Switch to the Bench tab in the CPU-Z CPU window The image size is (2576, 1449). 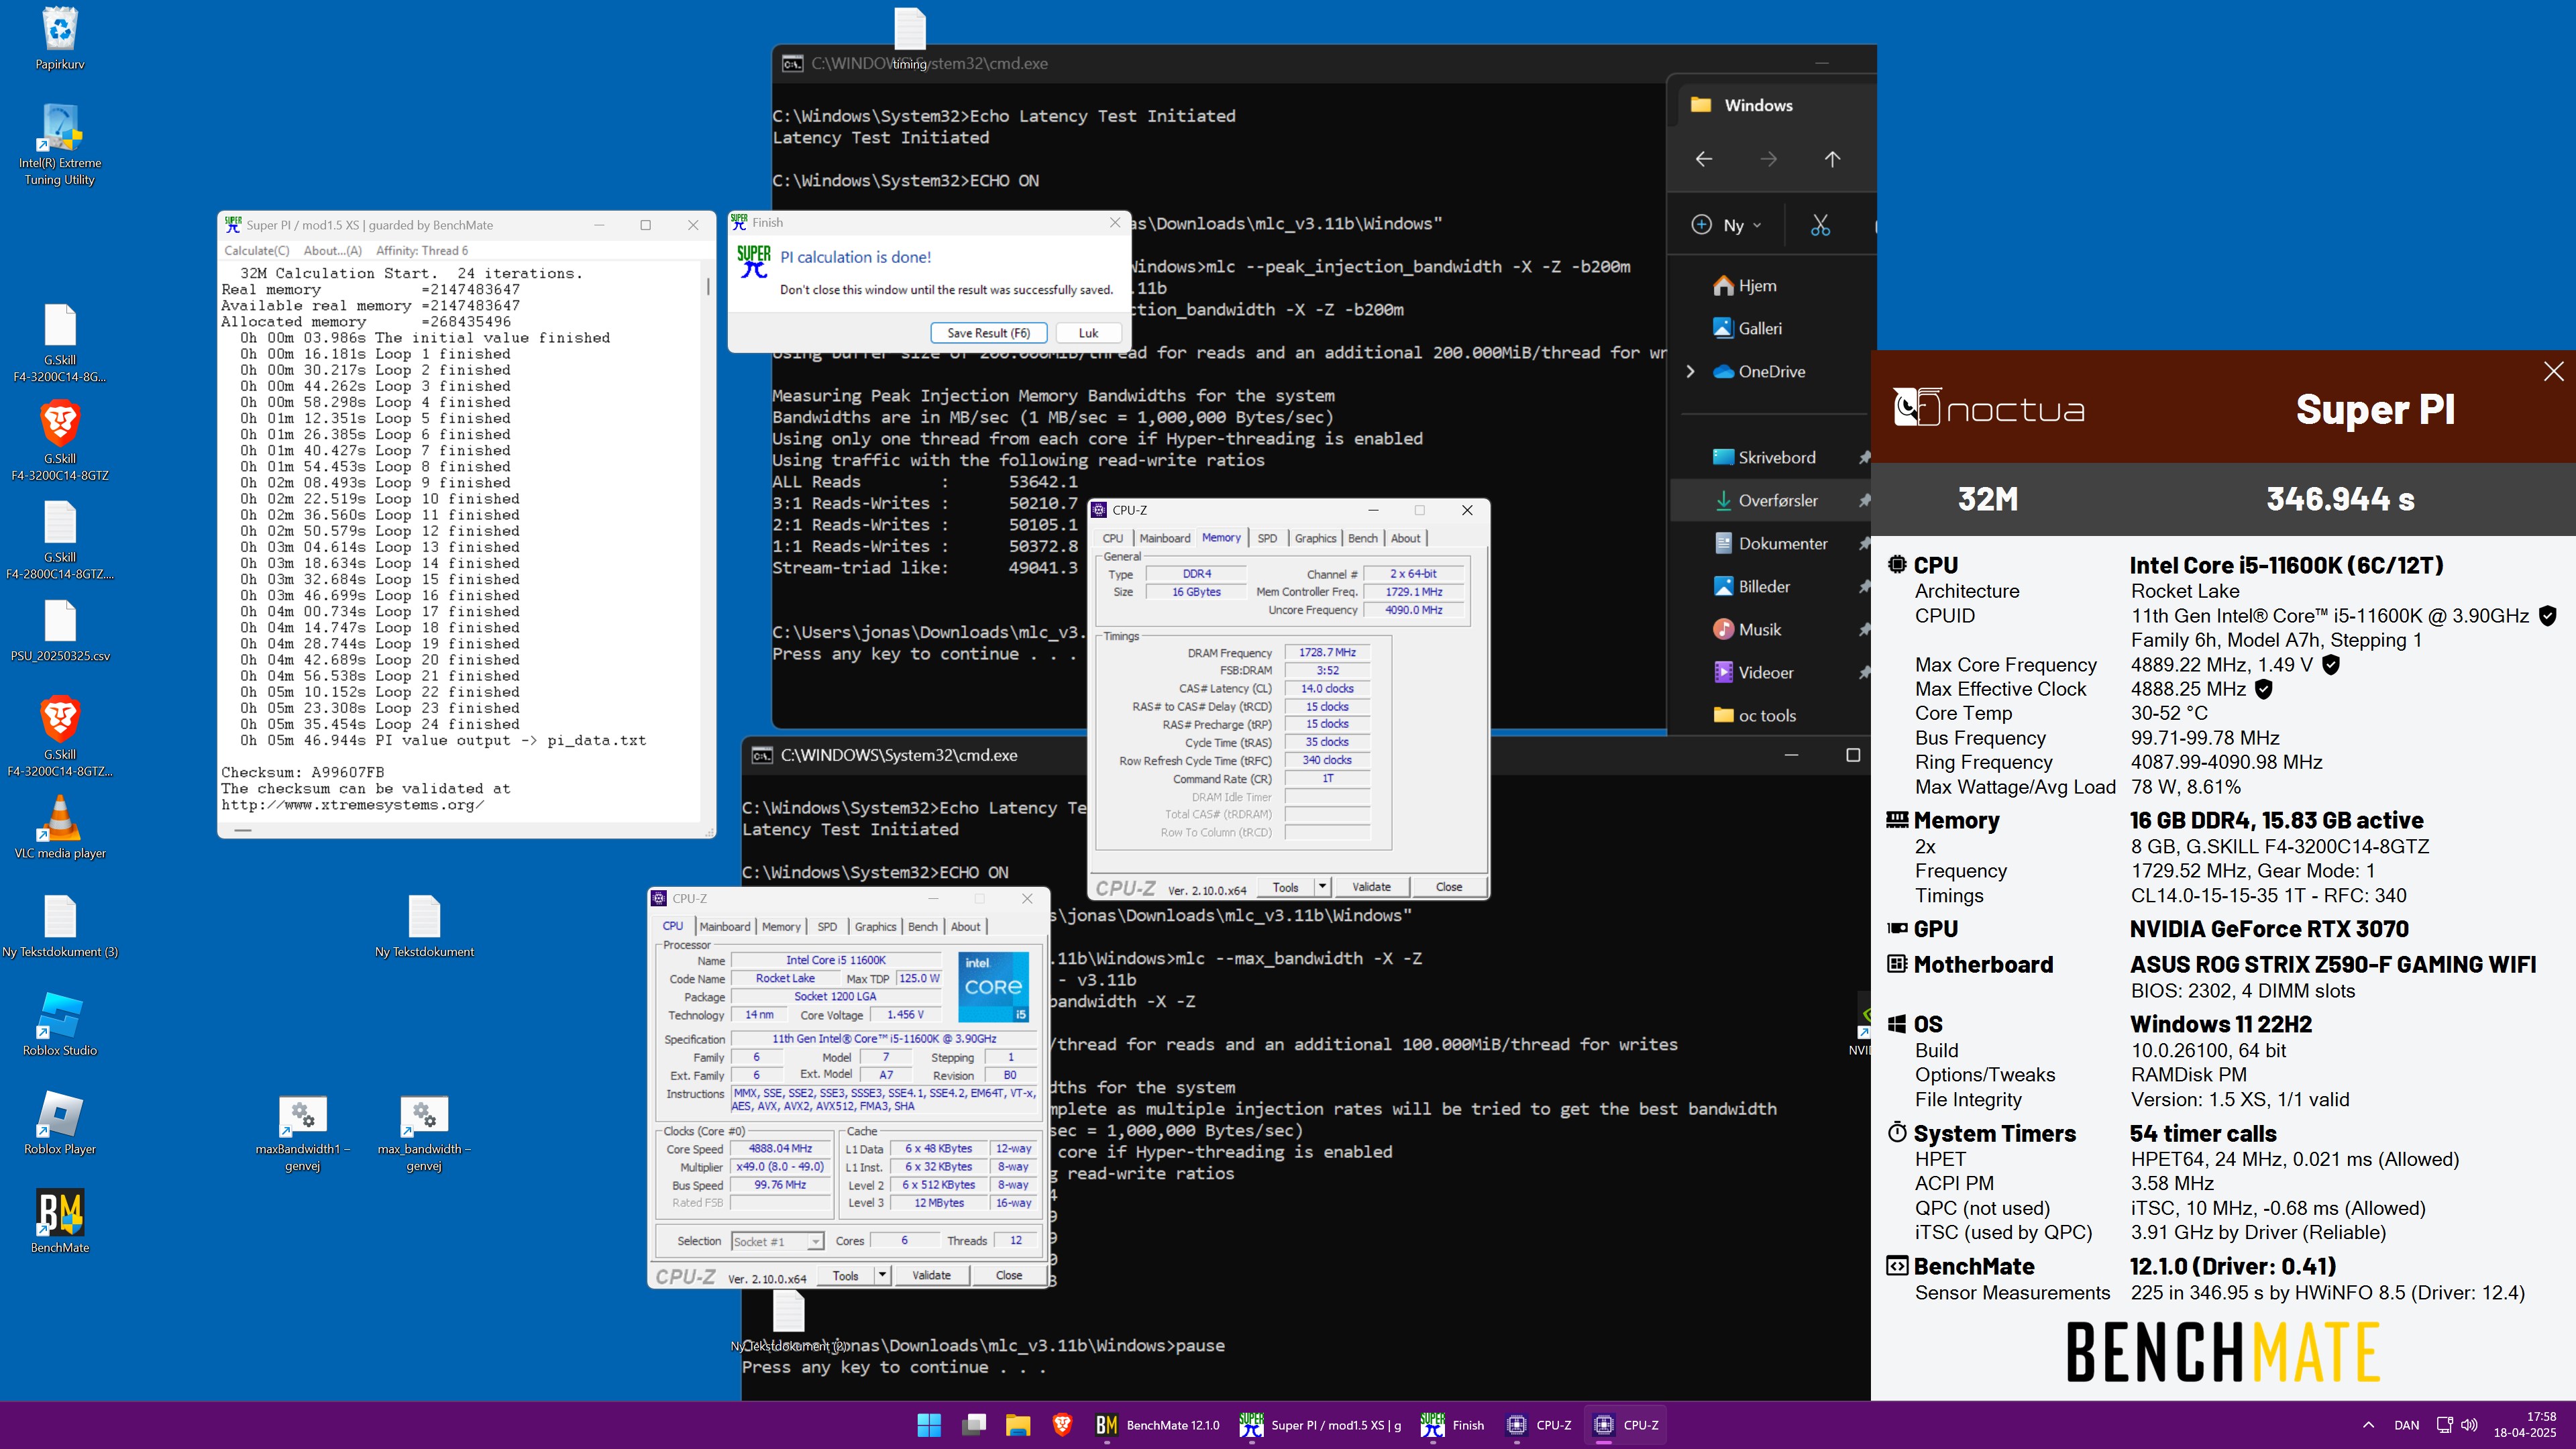[x=923, y=927]
